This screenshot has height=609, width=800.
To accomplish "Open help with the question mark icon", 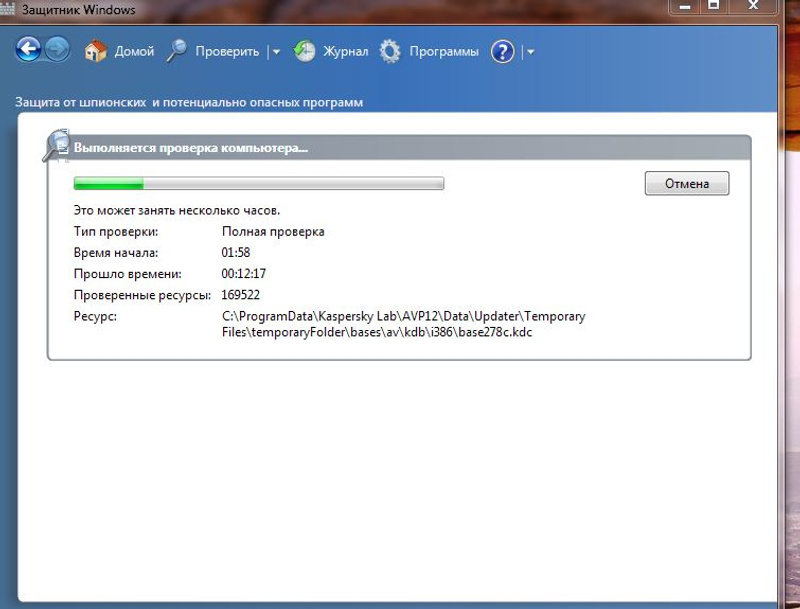I will 503,52.
